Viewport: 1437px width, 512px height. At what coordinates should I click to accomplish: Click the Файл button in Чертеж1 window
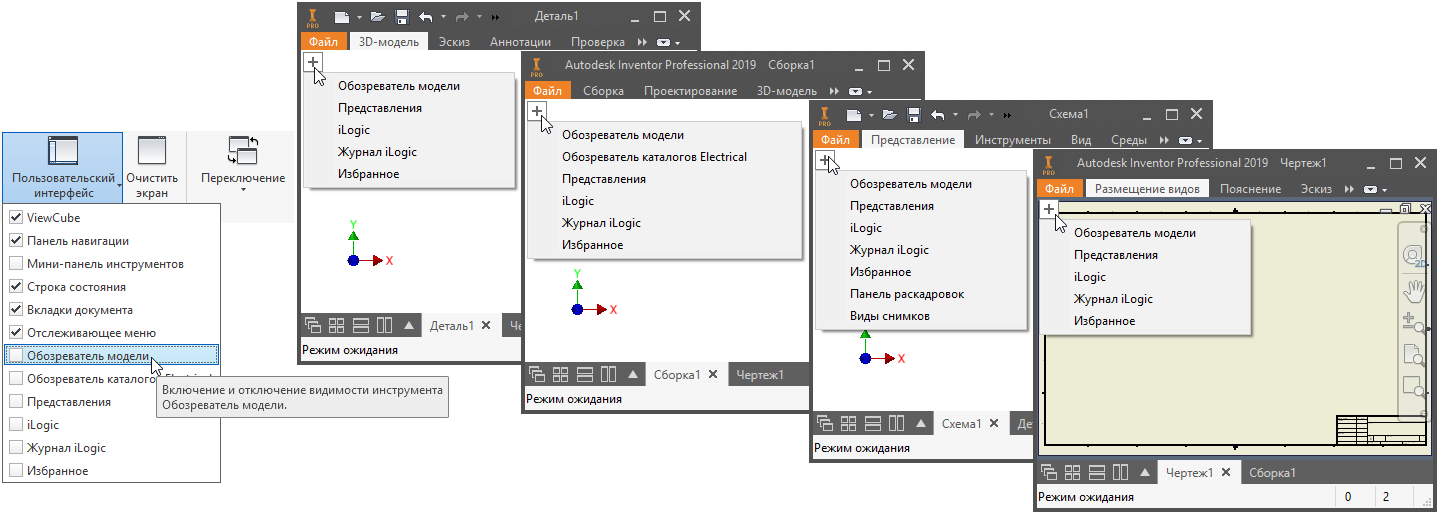1059,189
